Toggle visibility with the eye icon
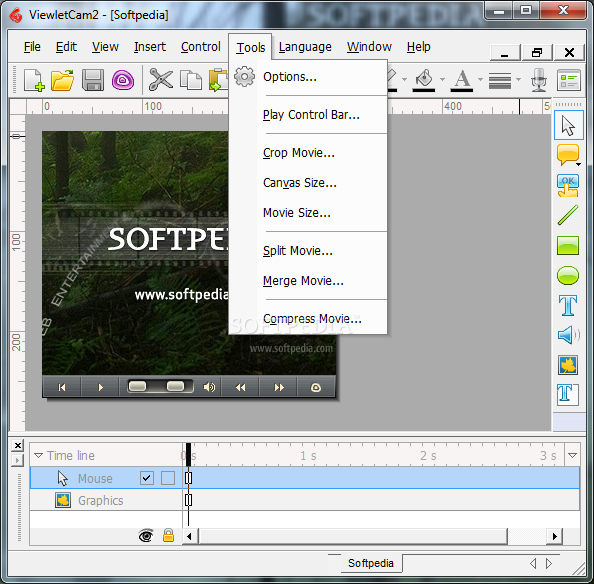This screenshot has width=594, height=584. (146, 536)
